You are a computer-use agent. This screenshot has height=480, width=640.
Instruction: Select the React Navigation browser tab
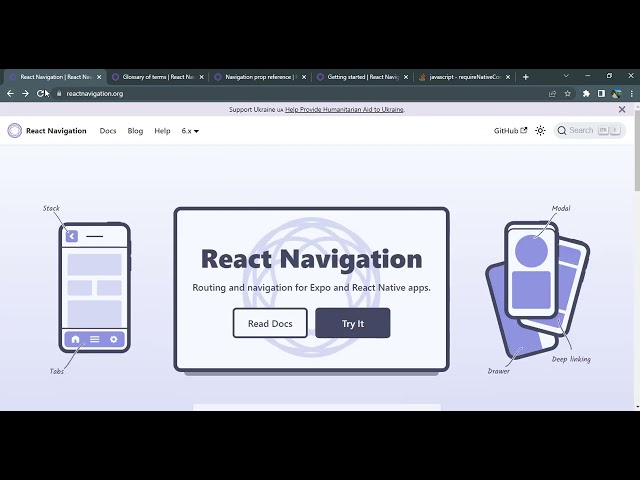coord(55,77)
